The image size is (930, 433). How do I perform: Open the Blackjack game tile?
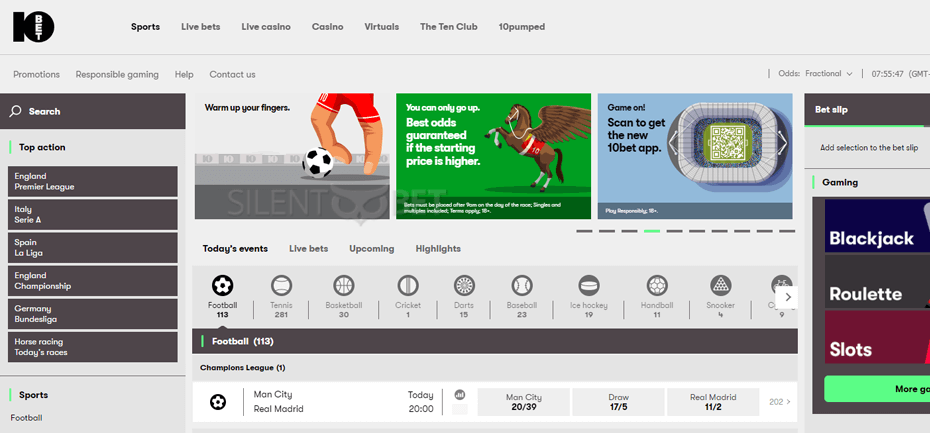tap(877, 226)
